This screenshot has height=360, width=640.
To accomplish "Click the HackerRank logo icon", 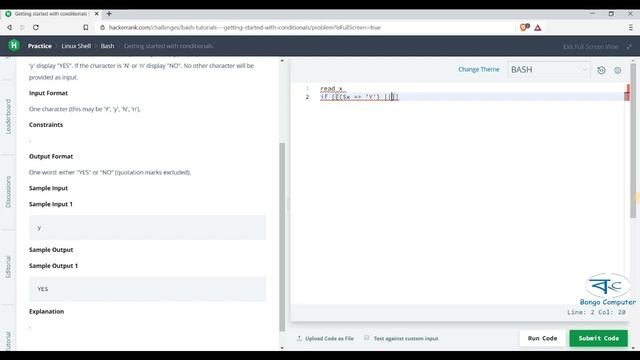I will coord(14,45).
